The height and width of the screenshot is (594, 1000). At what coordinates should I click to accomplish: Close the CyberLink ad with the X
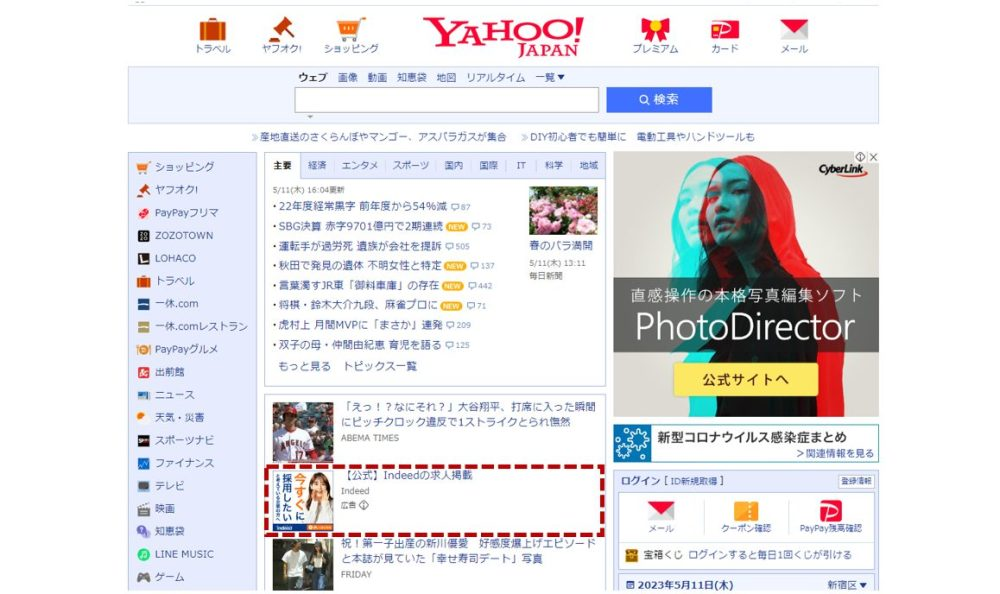pos(873,157)
